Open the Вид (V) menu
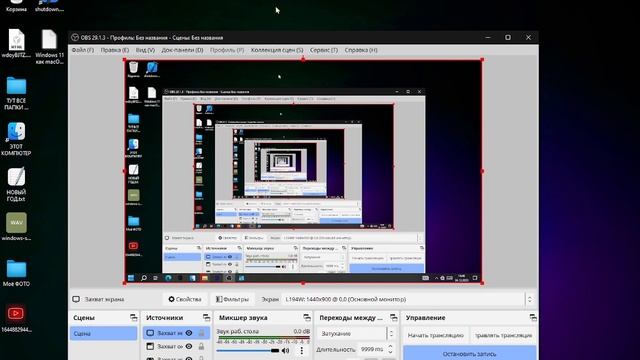 pos(145,50)
